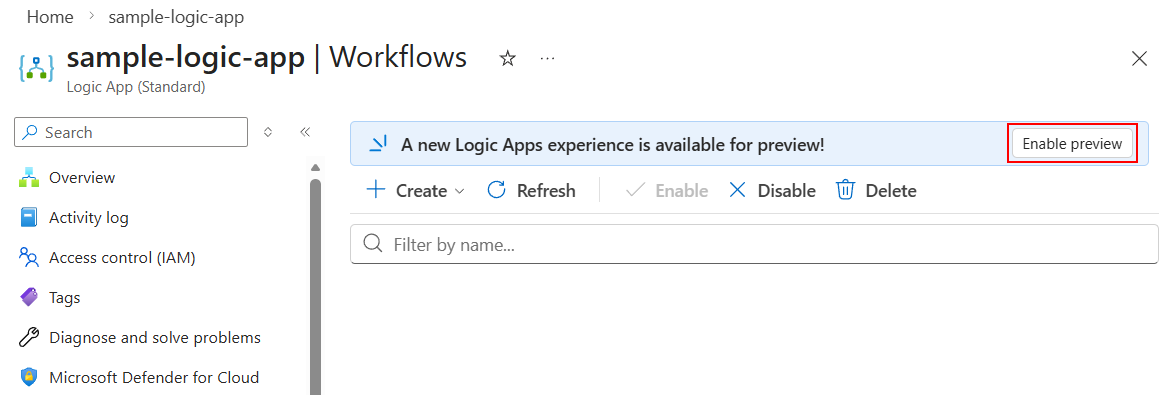
Task: Click the Home breadcrumb link
Action: (x=50, y=16)
